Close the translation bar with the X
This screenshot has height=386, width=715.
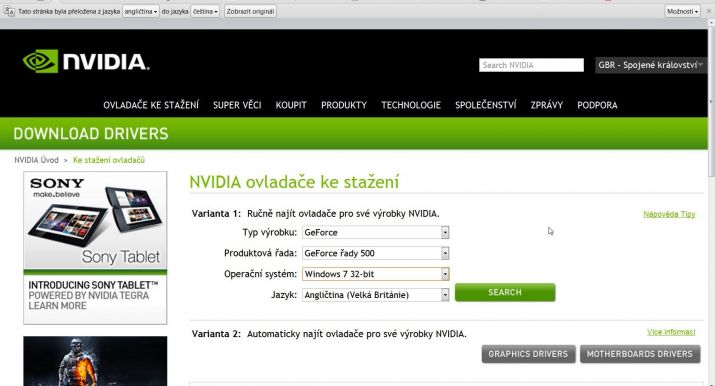pyautogui.click(x=709, y=11)
